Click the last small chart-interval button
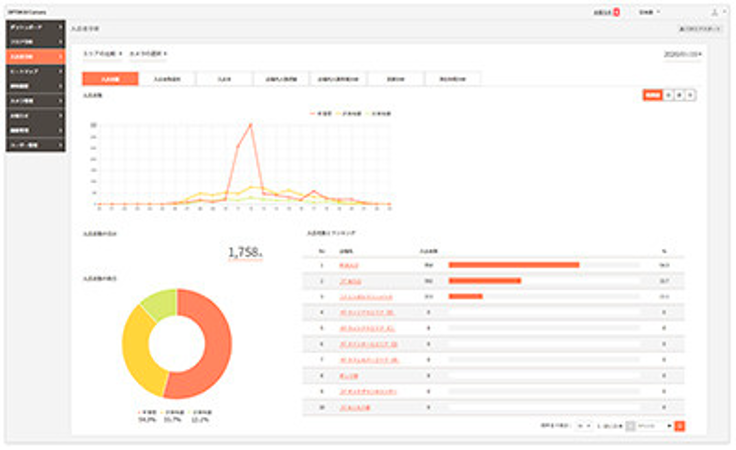 [x=691, y=95]
